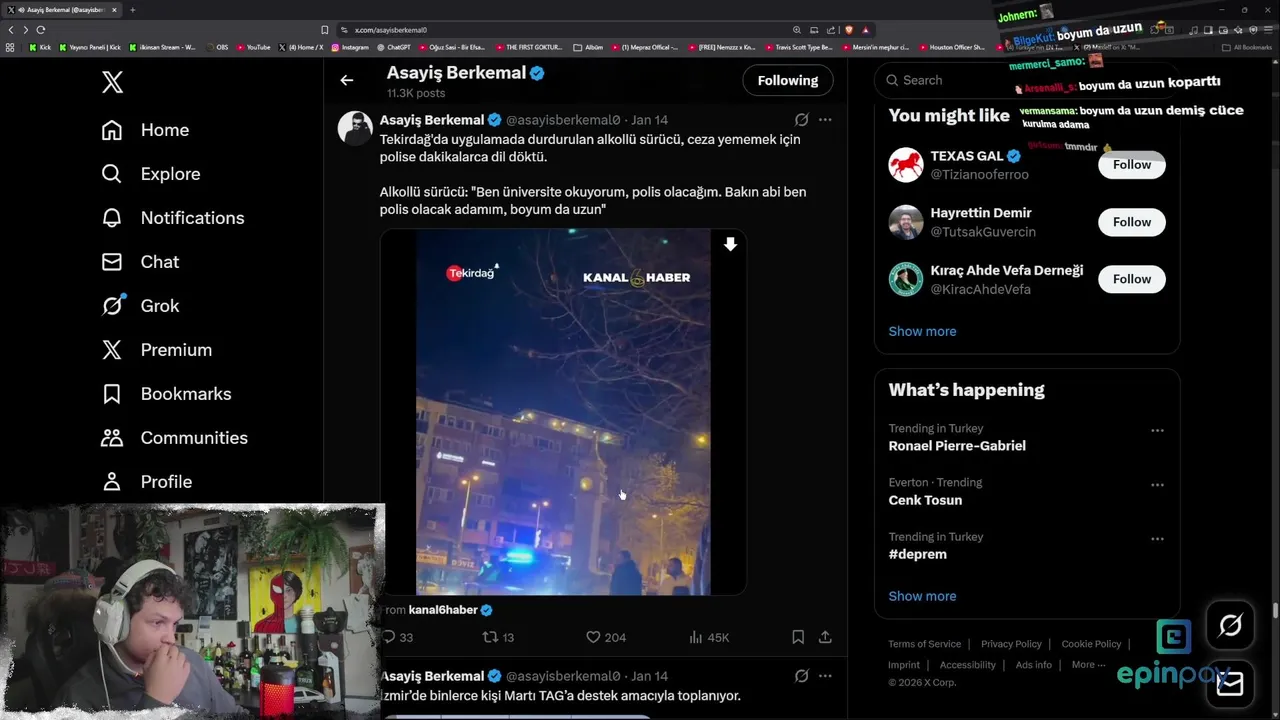
Task: Open the Ronael Pierre-Gabriel trend
Action: click(x=957, y=446)
